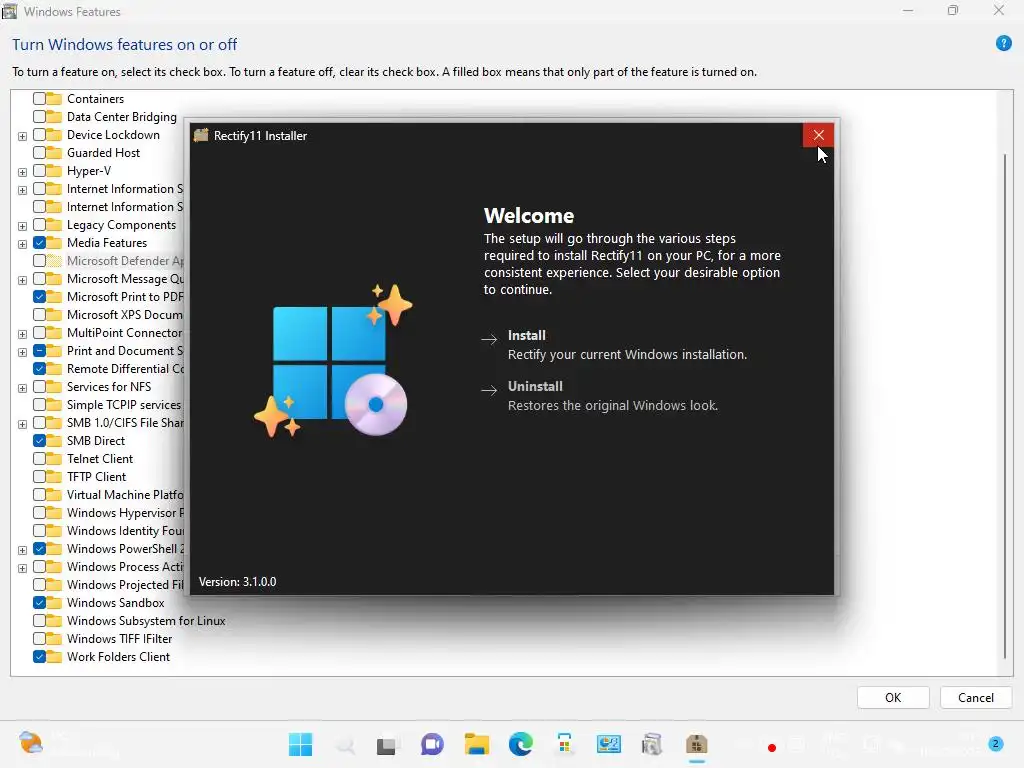Confirm Windows Features with OK
1024x768 pixels.
click(x=893, y=697)
